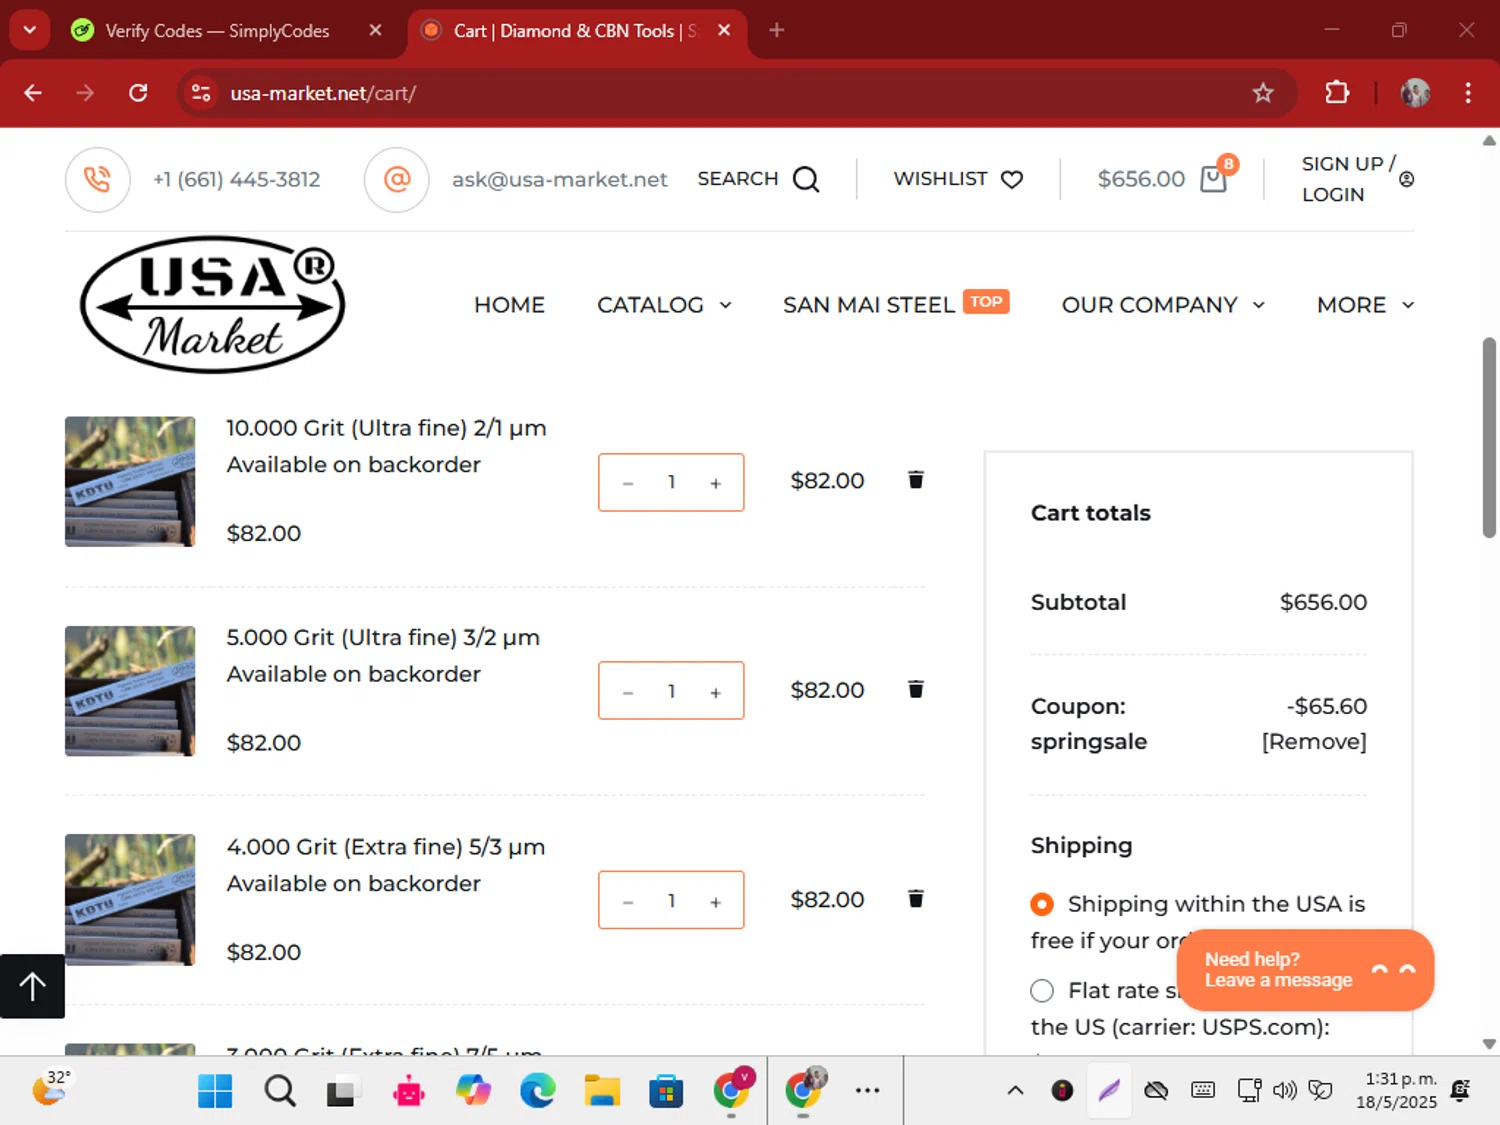Open Need help? Leave a message chat
The image size is (1500, 1125).
(1305, 970)
